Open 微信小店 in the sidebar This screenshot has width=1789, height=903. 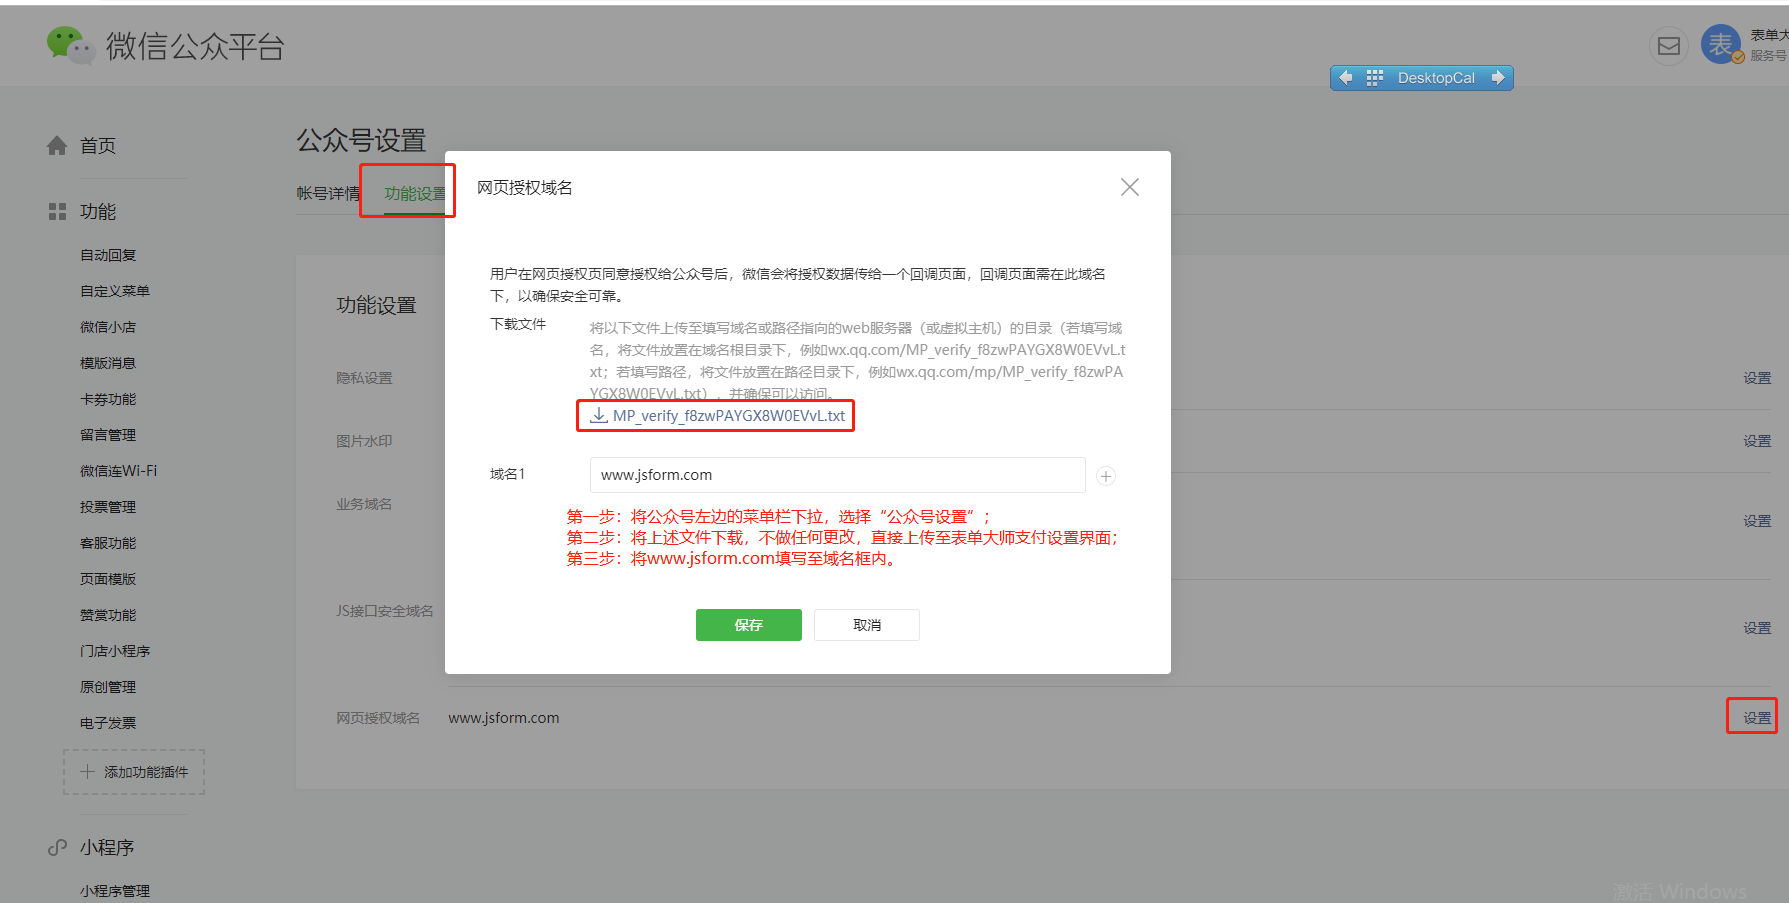[108, 327]
